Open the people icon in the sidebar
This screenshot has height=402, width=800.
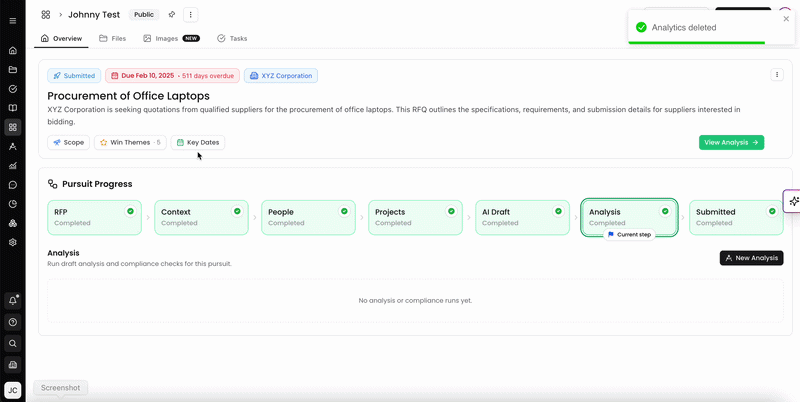click(x=13, y=146)
